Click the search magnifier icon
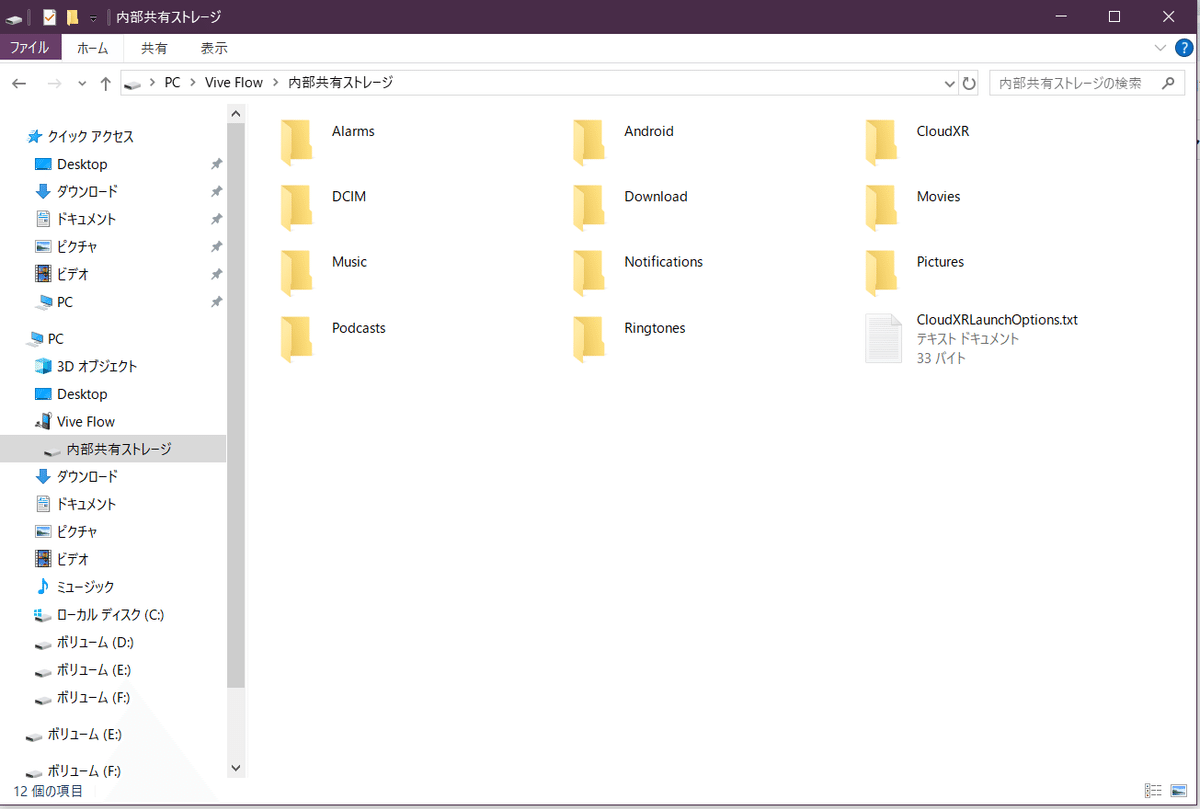Image resolution: width=1200 pixels, height=809 pixels. coord(1167,83)
